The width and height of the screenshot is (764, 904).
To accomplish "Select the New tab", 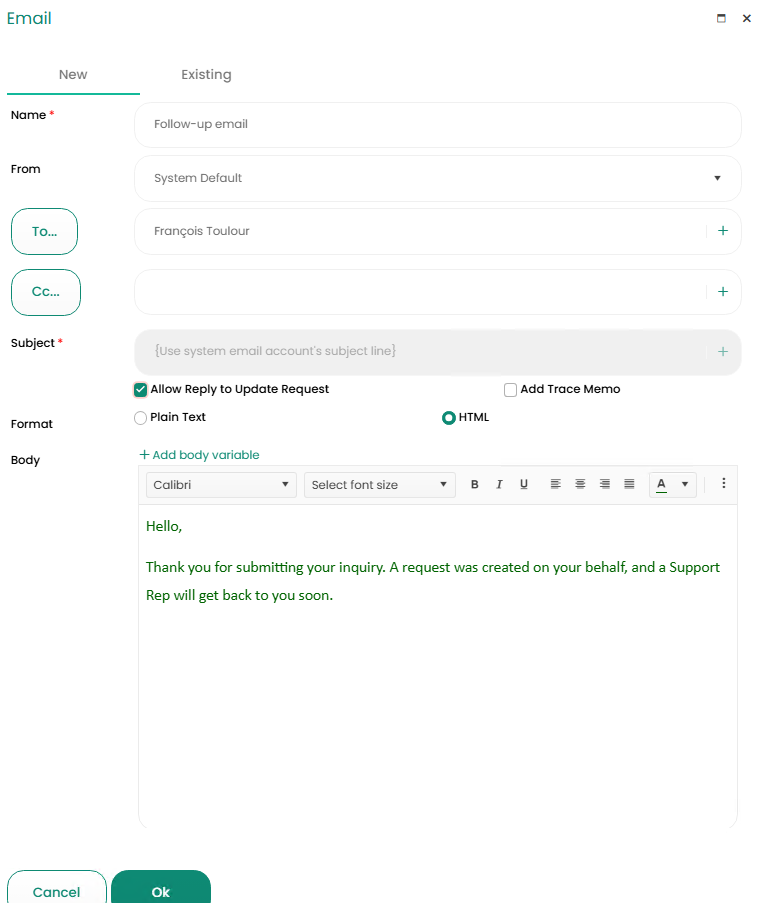I will (x=73, y=75).
